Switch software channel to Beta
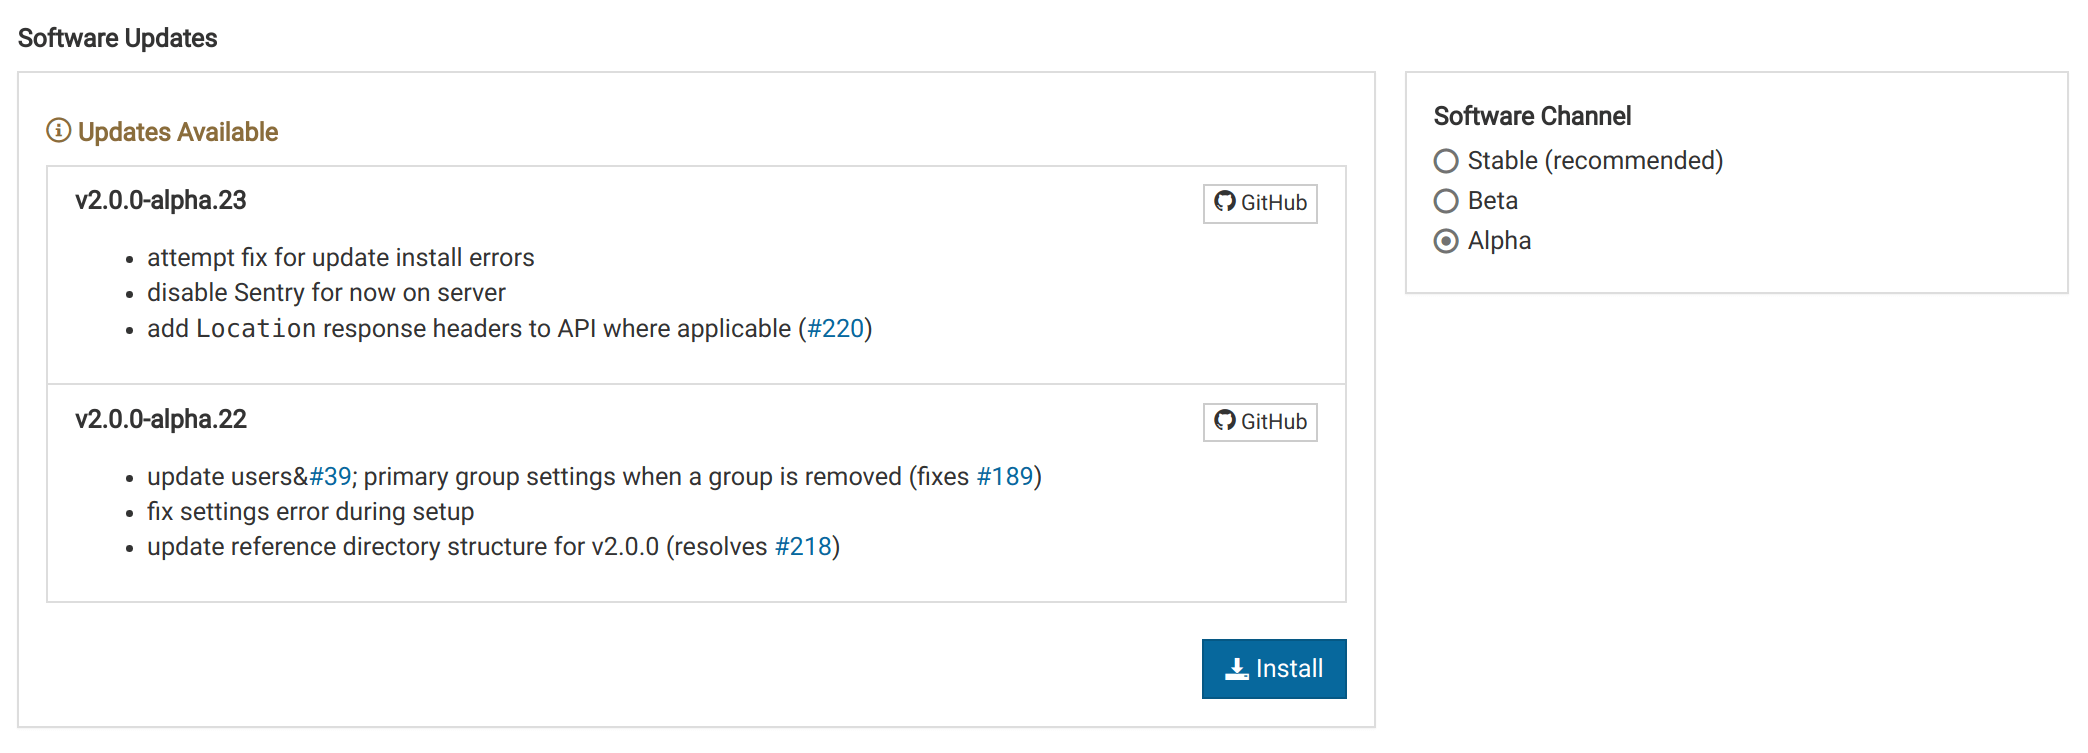The width and height of the screenshot is (2088, 753). click(x=1446, y=201)
